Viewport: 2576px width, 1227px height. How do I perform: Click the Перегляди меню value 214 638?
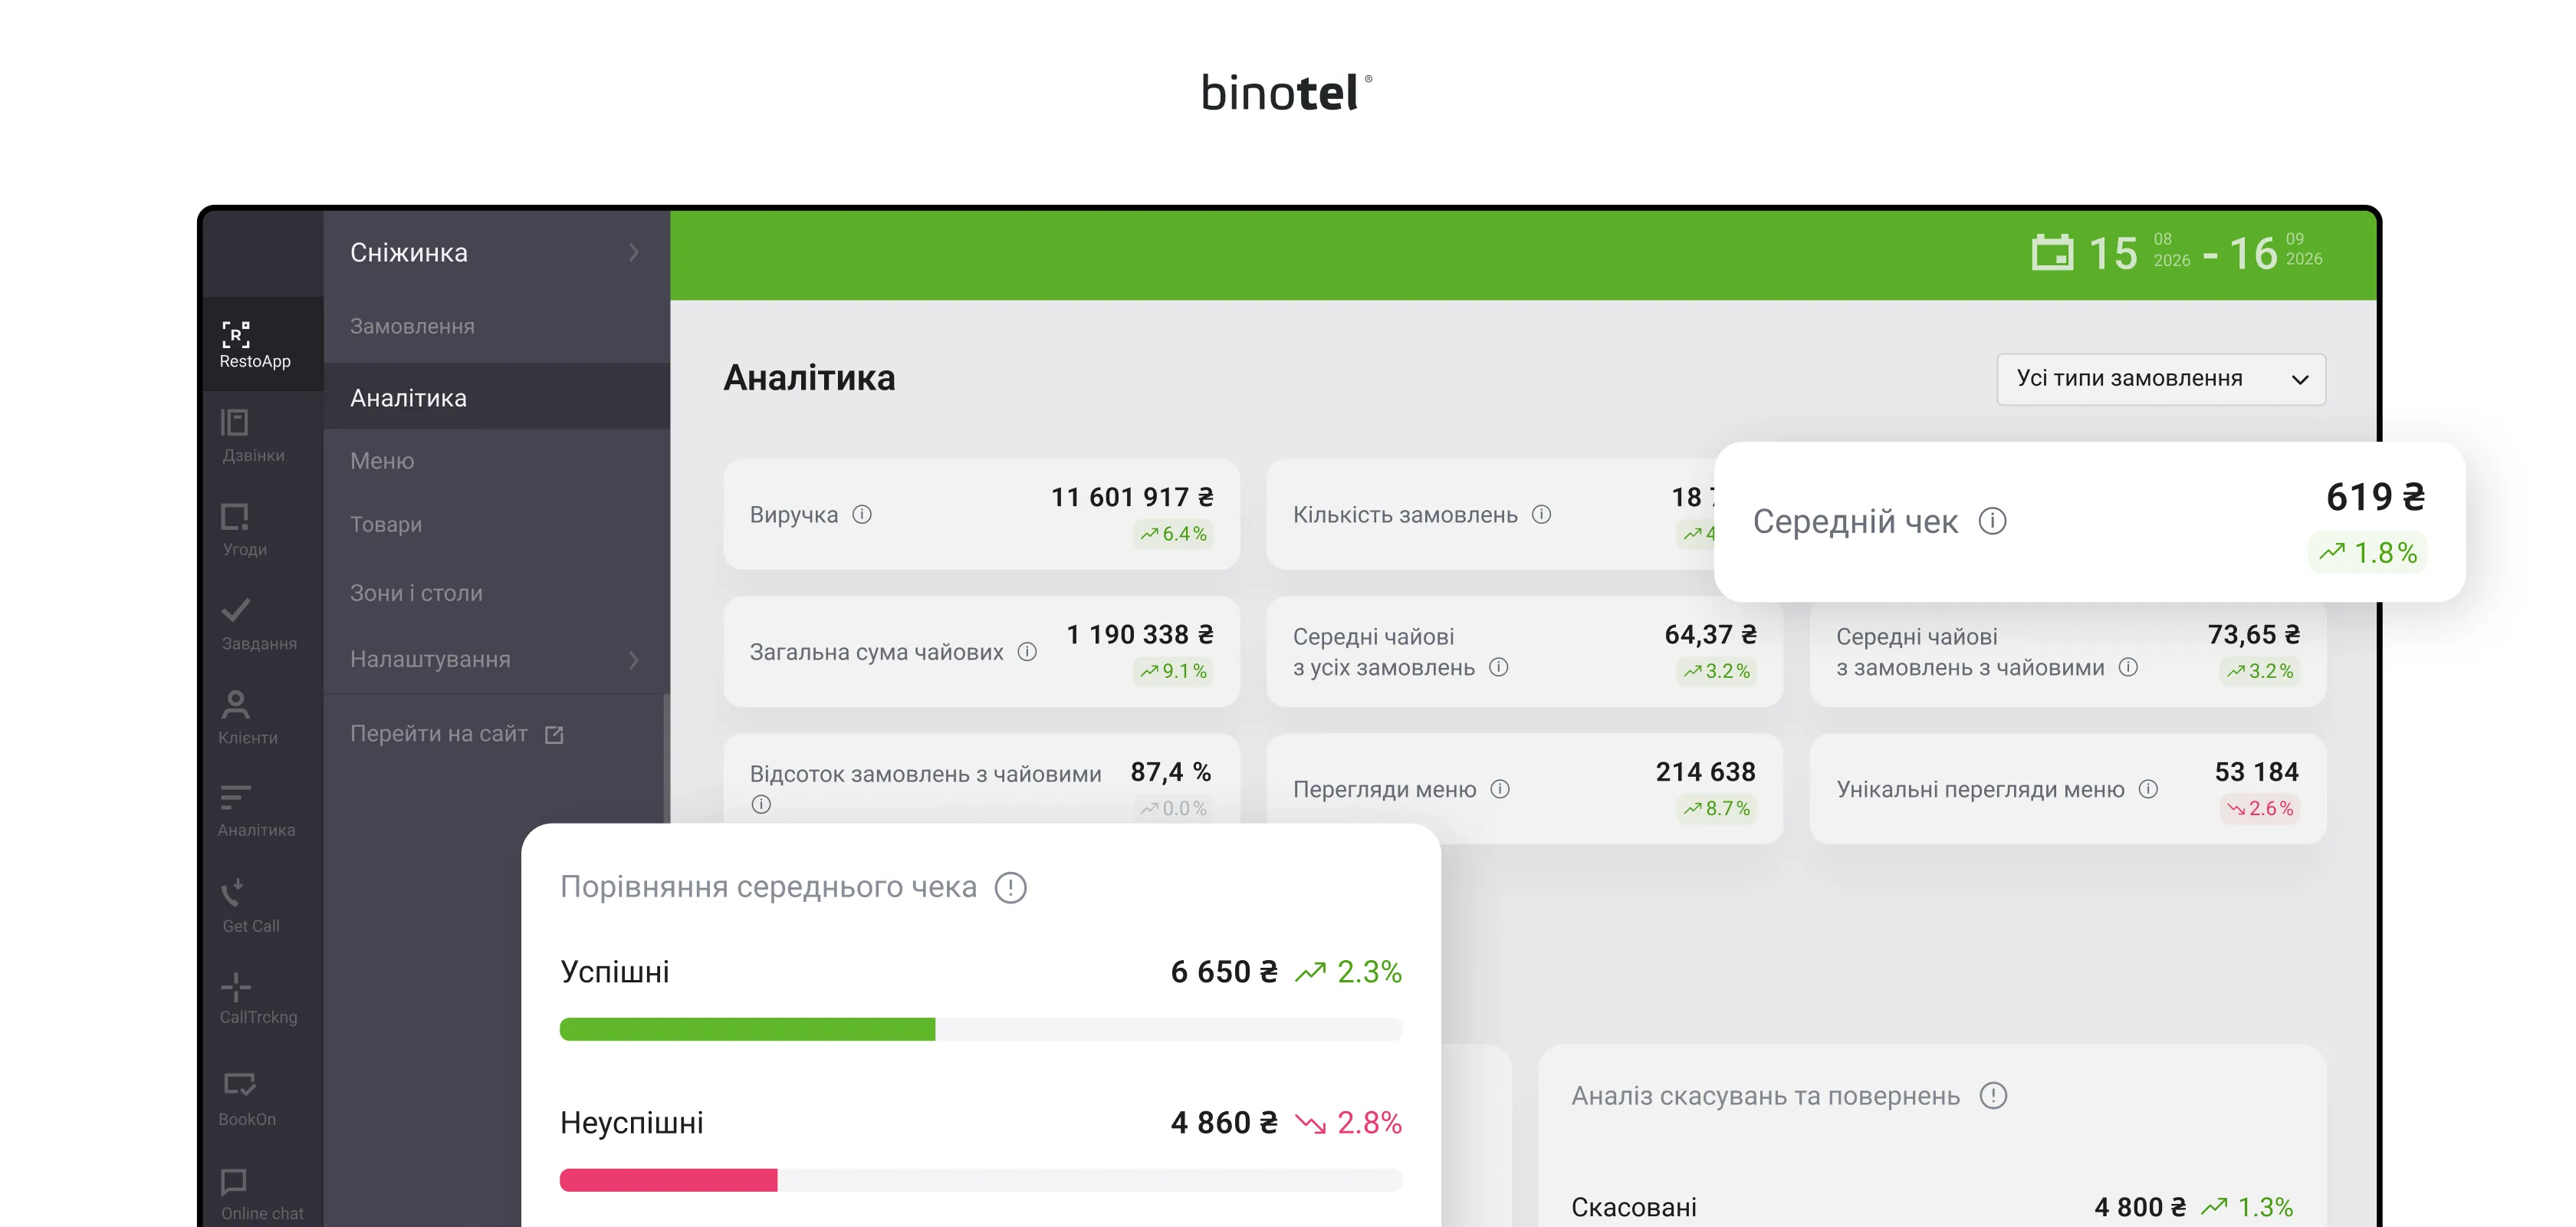(x=1705, y=772)
